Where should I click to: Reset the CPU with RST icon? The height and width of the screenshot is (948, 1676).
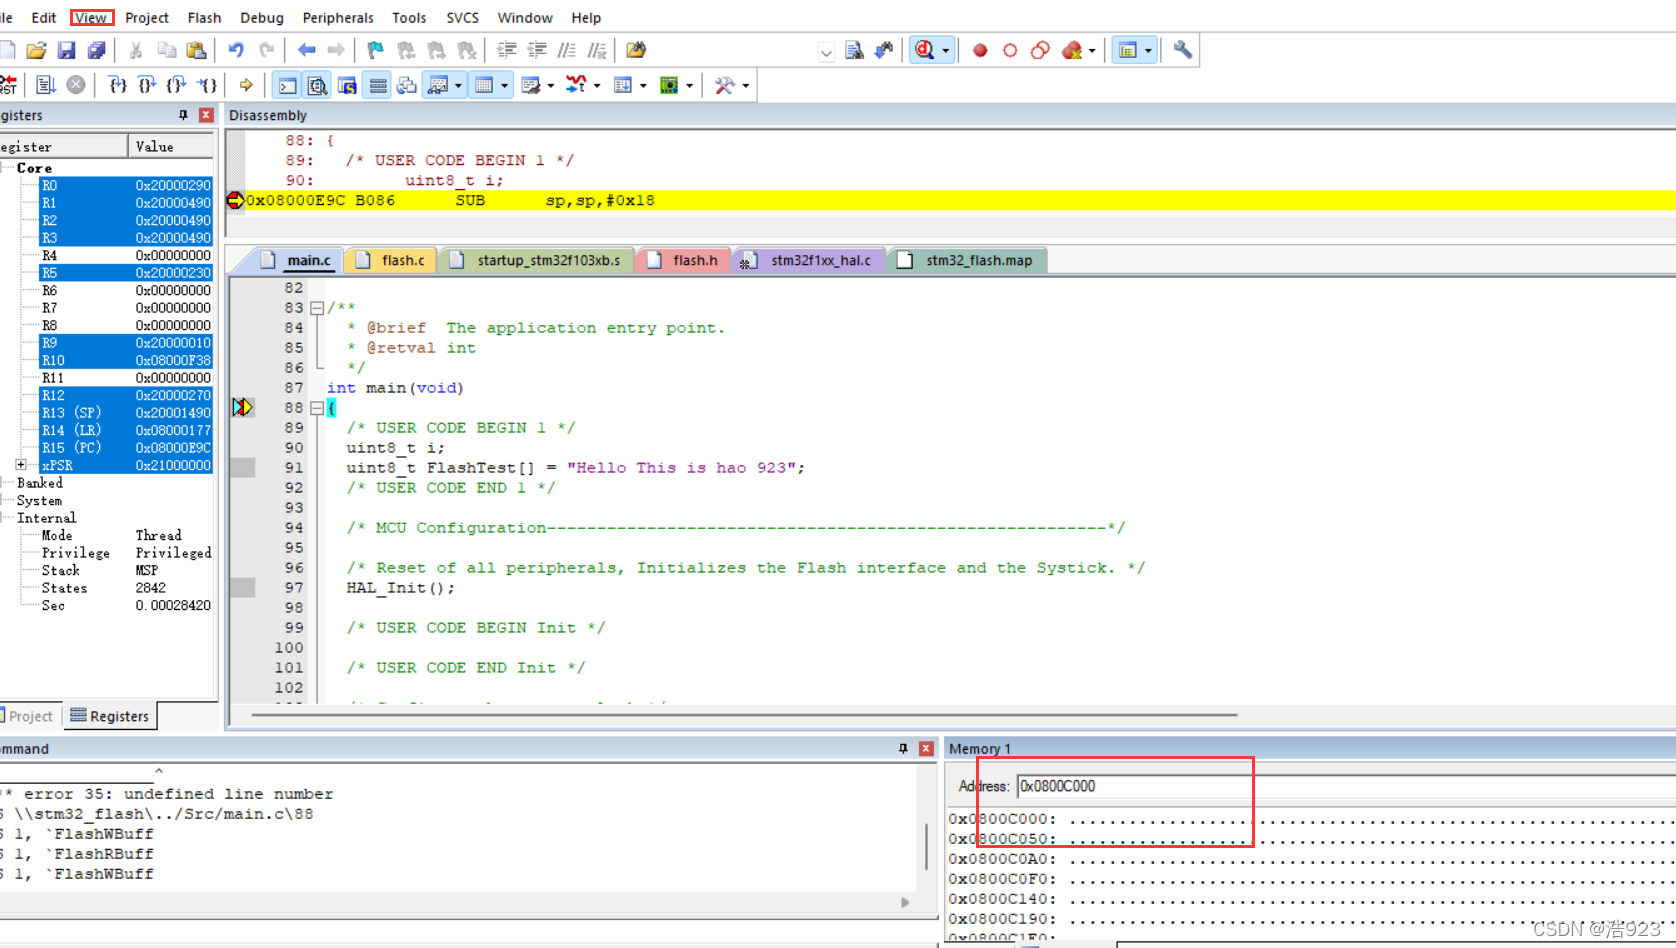coord(8,85)
